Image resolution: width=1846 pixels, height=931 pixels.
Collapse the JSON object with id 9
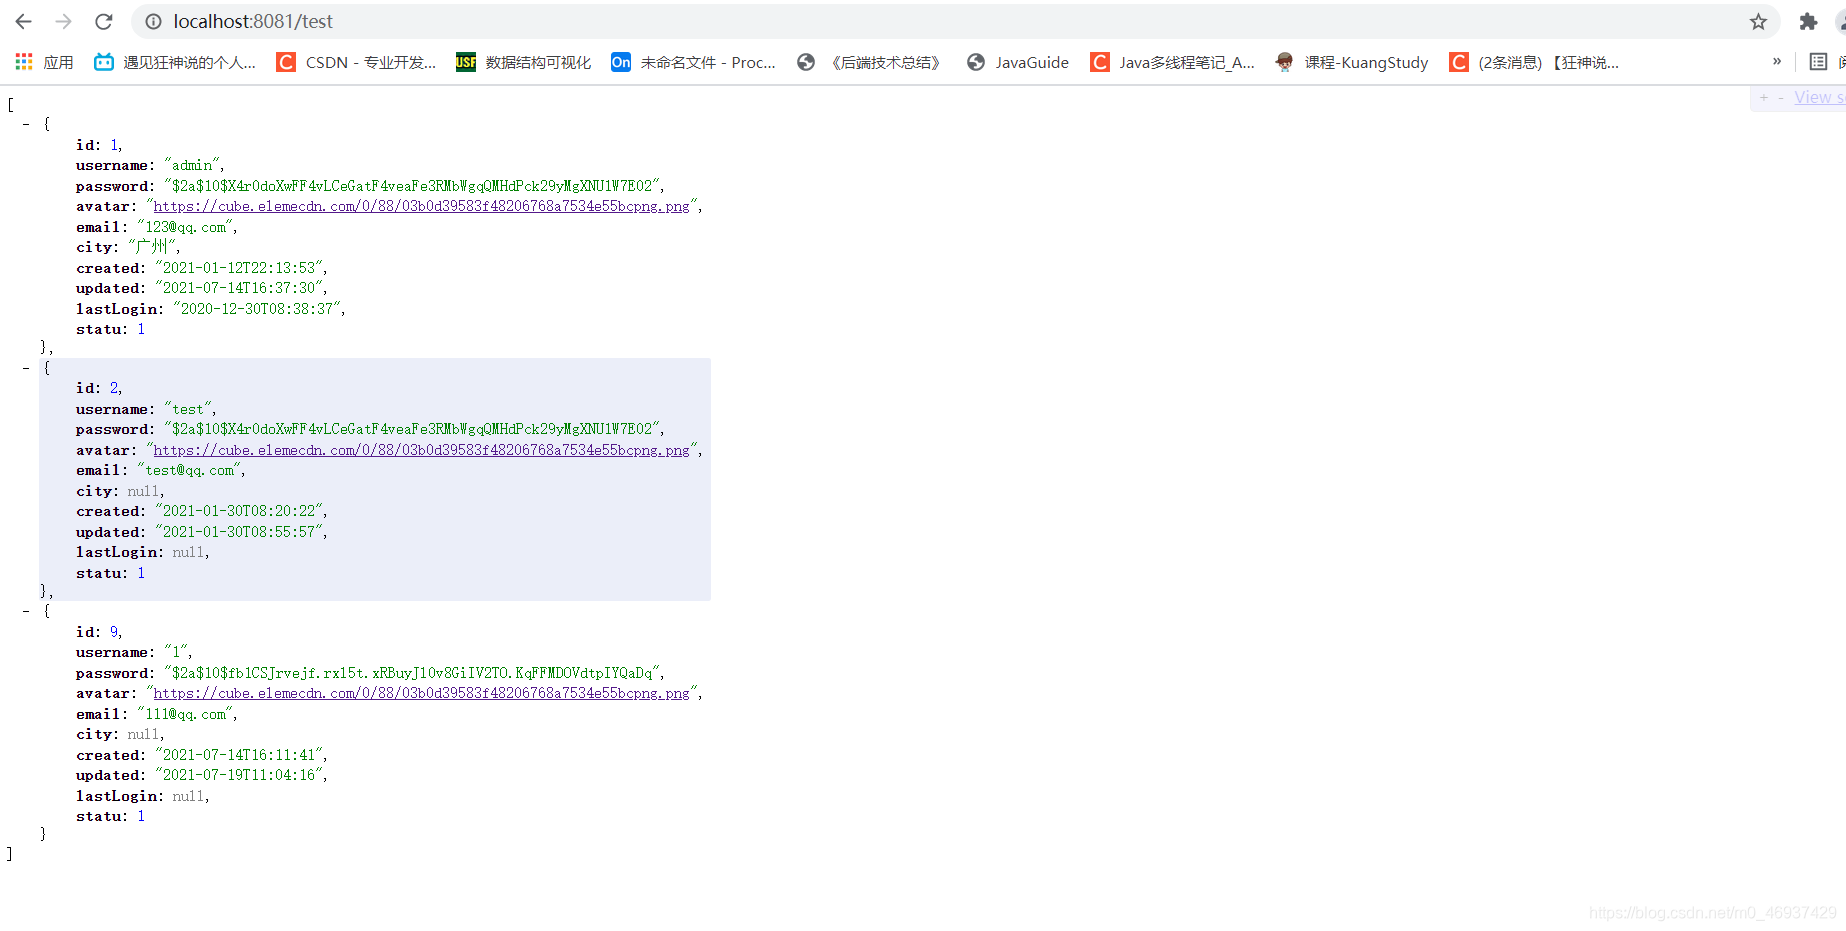coord(26,611)
